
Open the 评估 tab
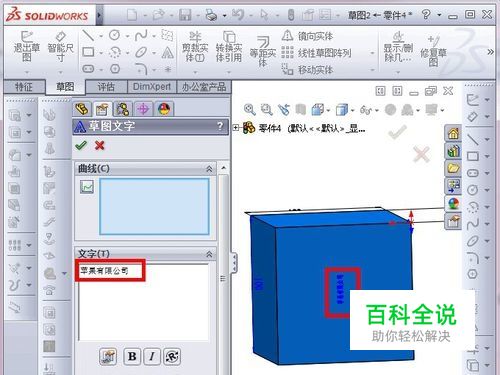[106, 87]
